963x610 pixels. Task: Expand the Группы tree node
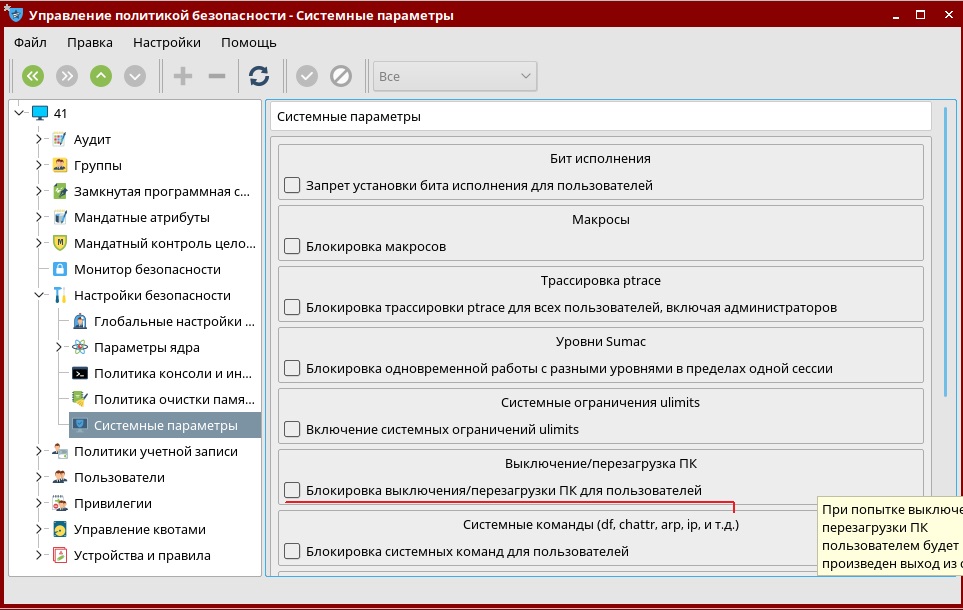click(x=39, y=165)
